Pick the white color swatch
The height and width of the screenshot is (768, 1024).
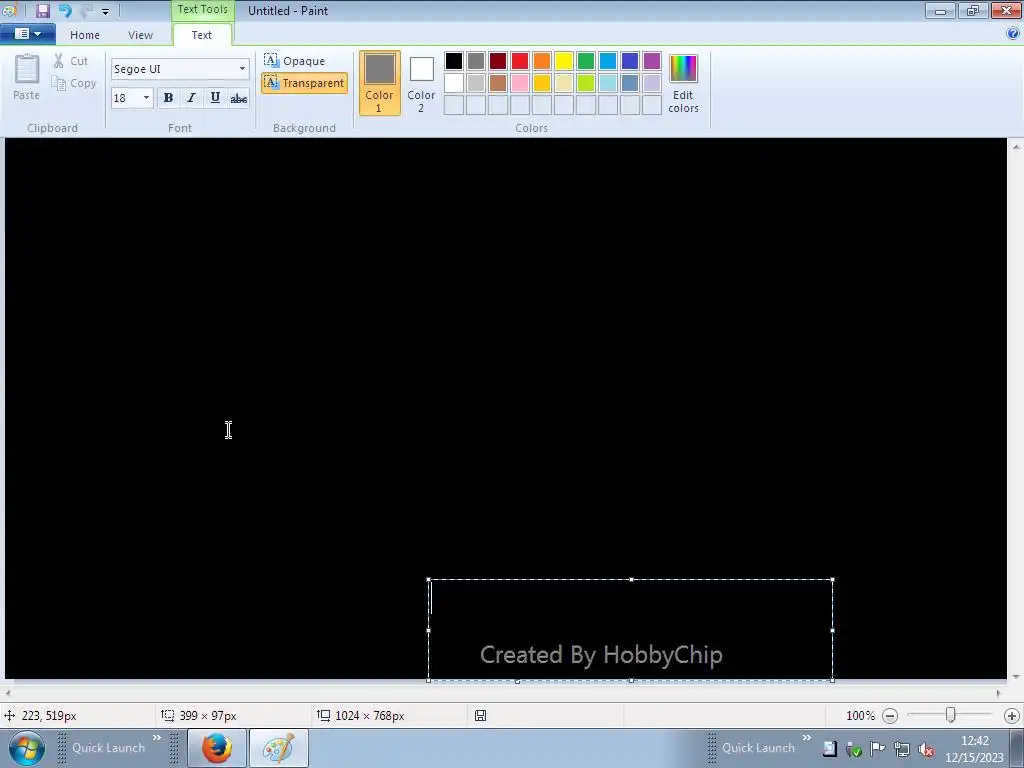click(x=454, y=83)
